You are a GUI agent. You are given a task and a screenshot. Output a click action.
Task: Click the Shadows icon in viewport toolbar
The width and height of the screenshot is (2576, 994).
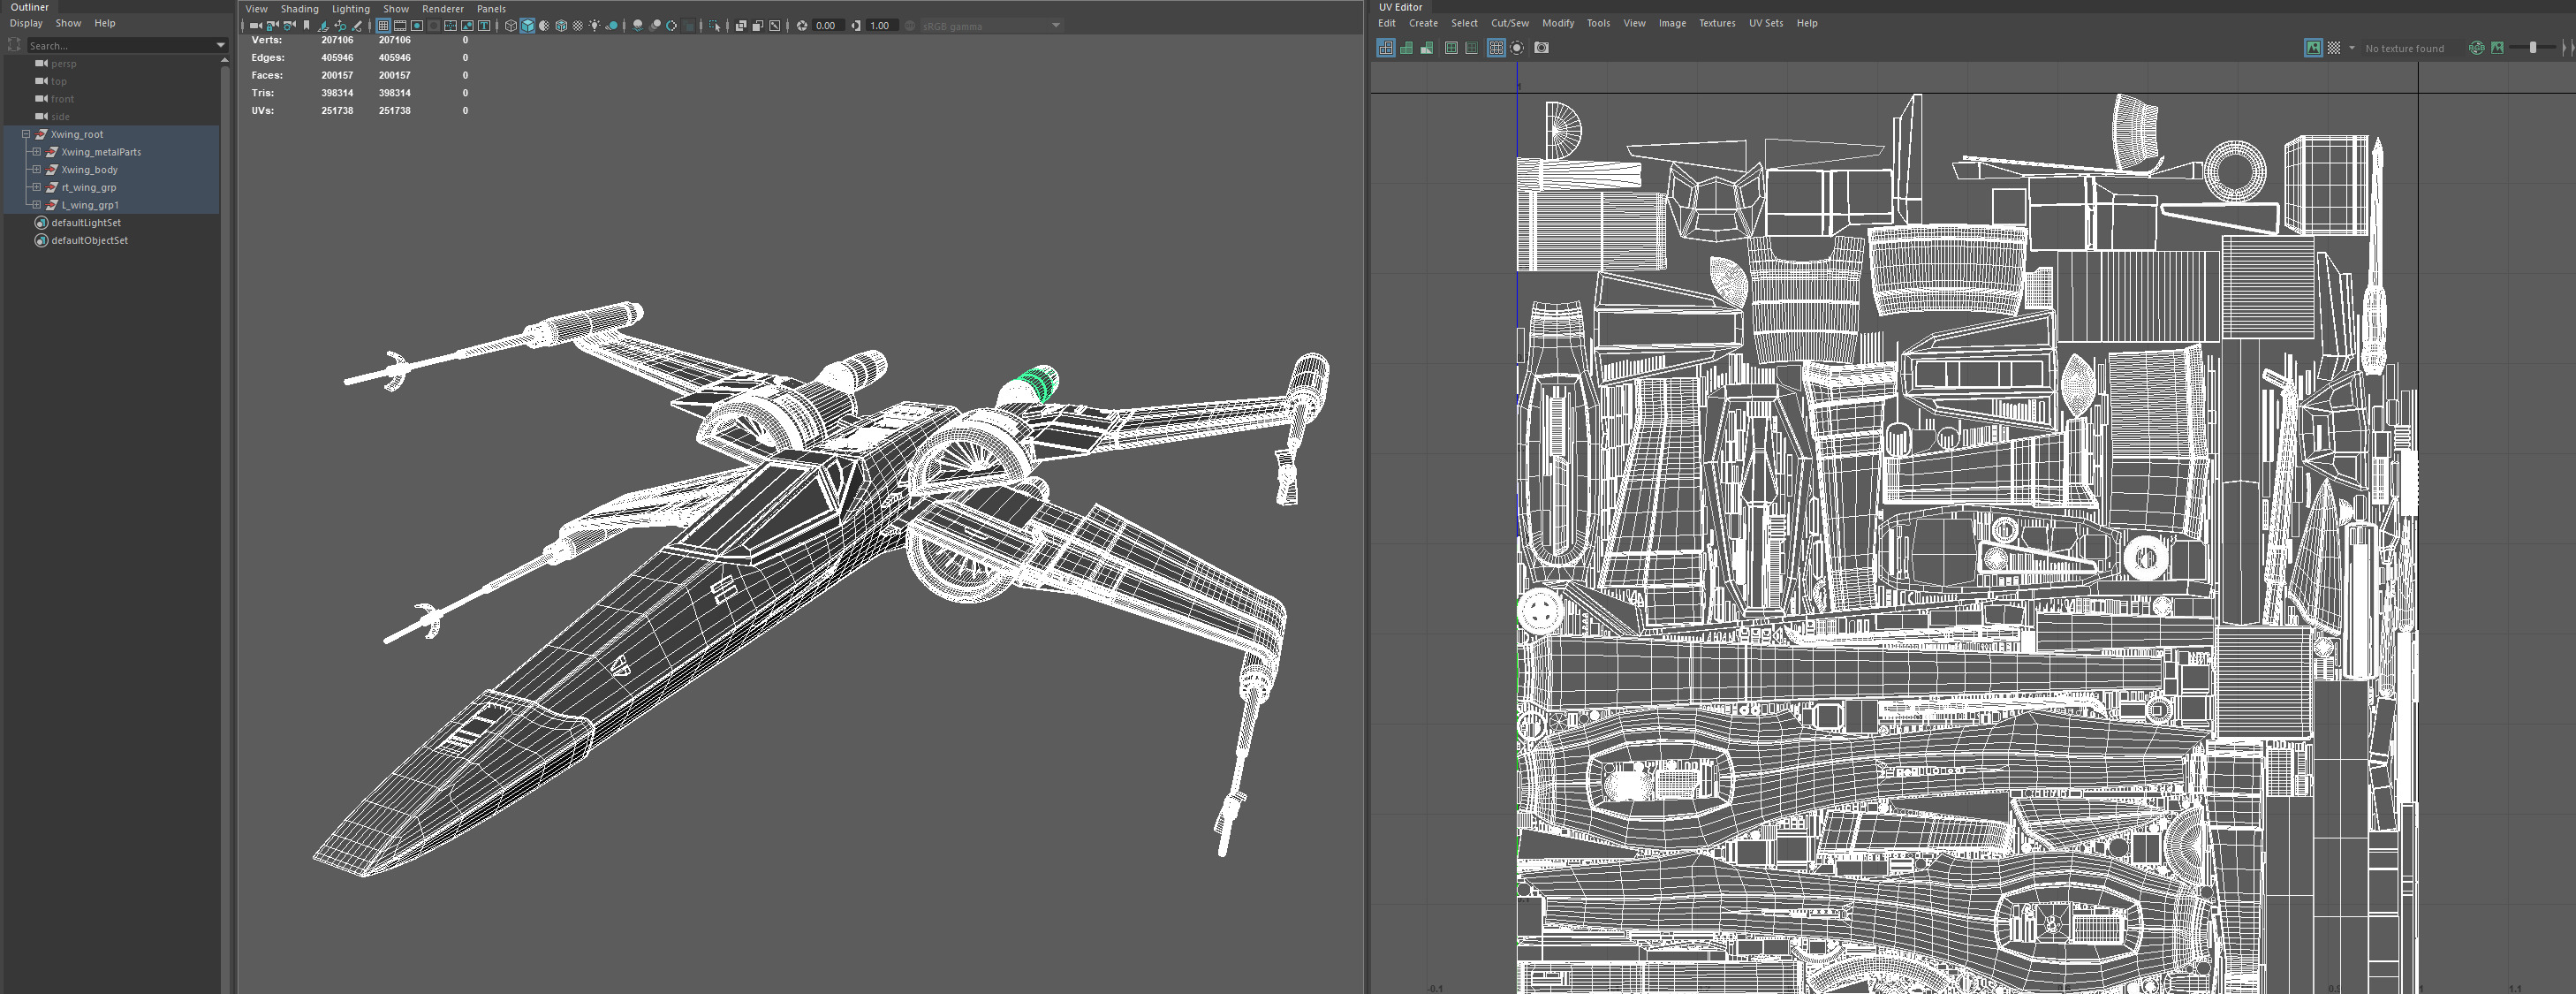(612, 25)
